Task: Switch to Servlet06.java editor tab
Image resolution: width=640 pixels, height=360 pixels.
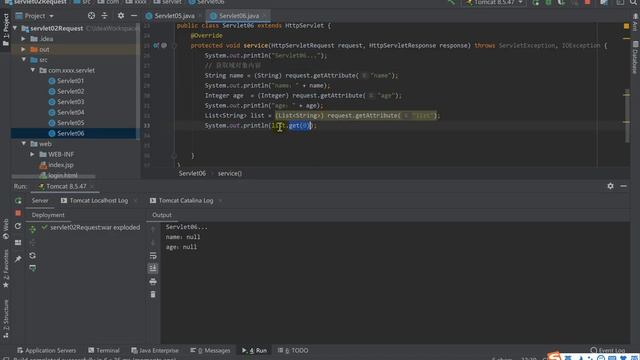Action: [238, 16]
